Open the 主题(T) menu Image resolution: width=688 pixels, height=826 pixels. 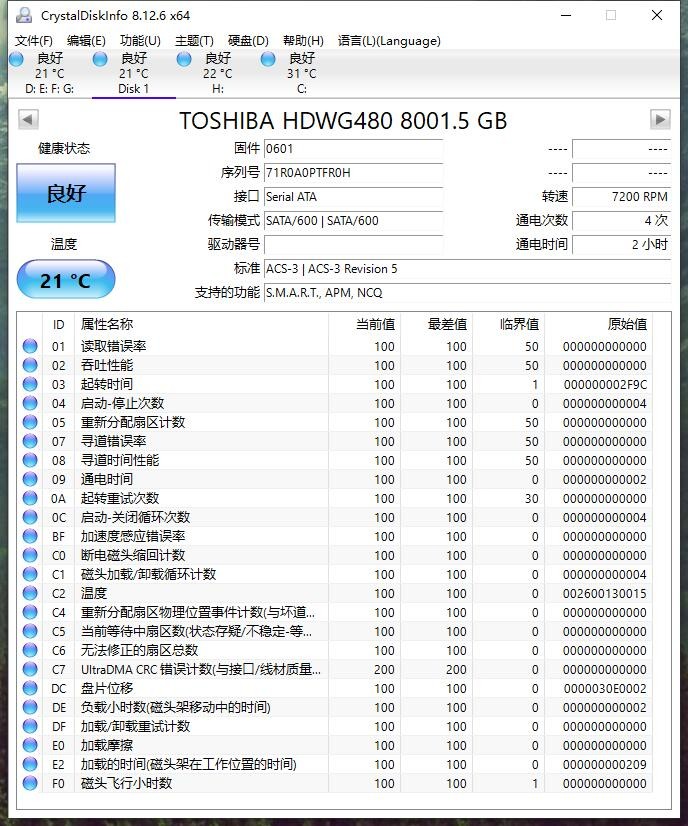[x=194, y=41]
